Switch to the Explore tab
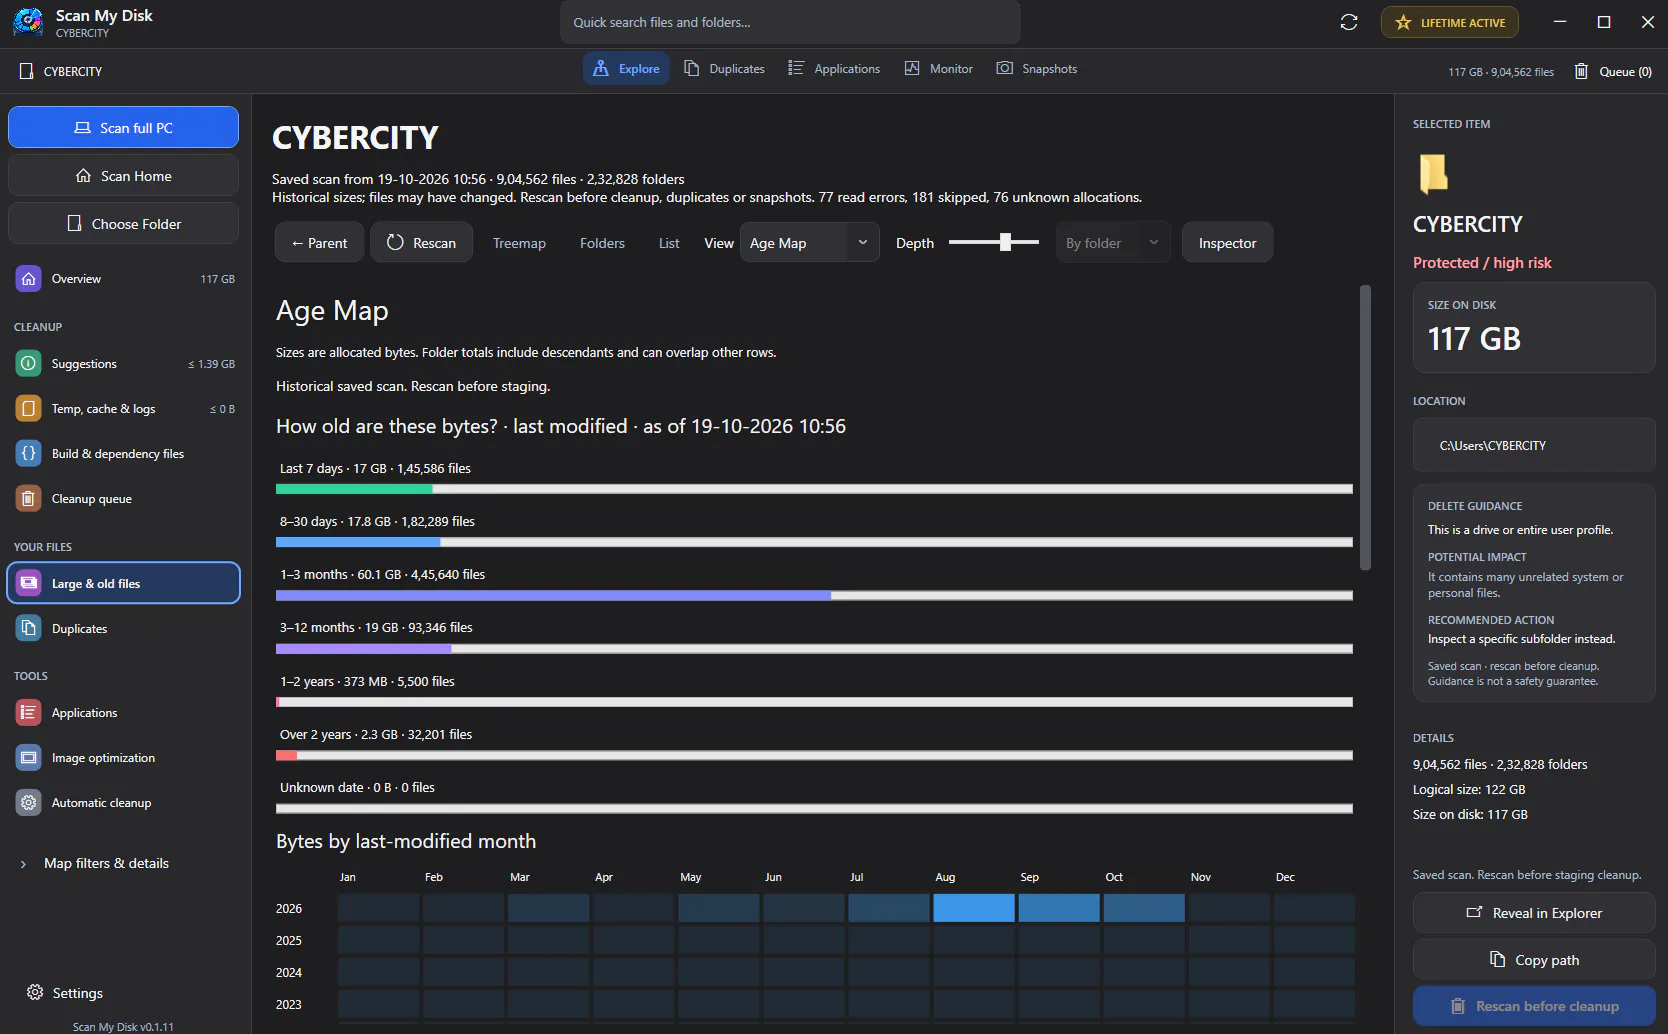This screenshot has width=1668, height=1034. point(626,69)
